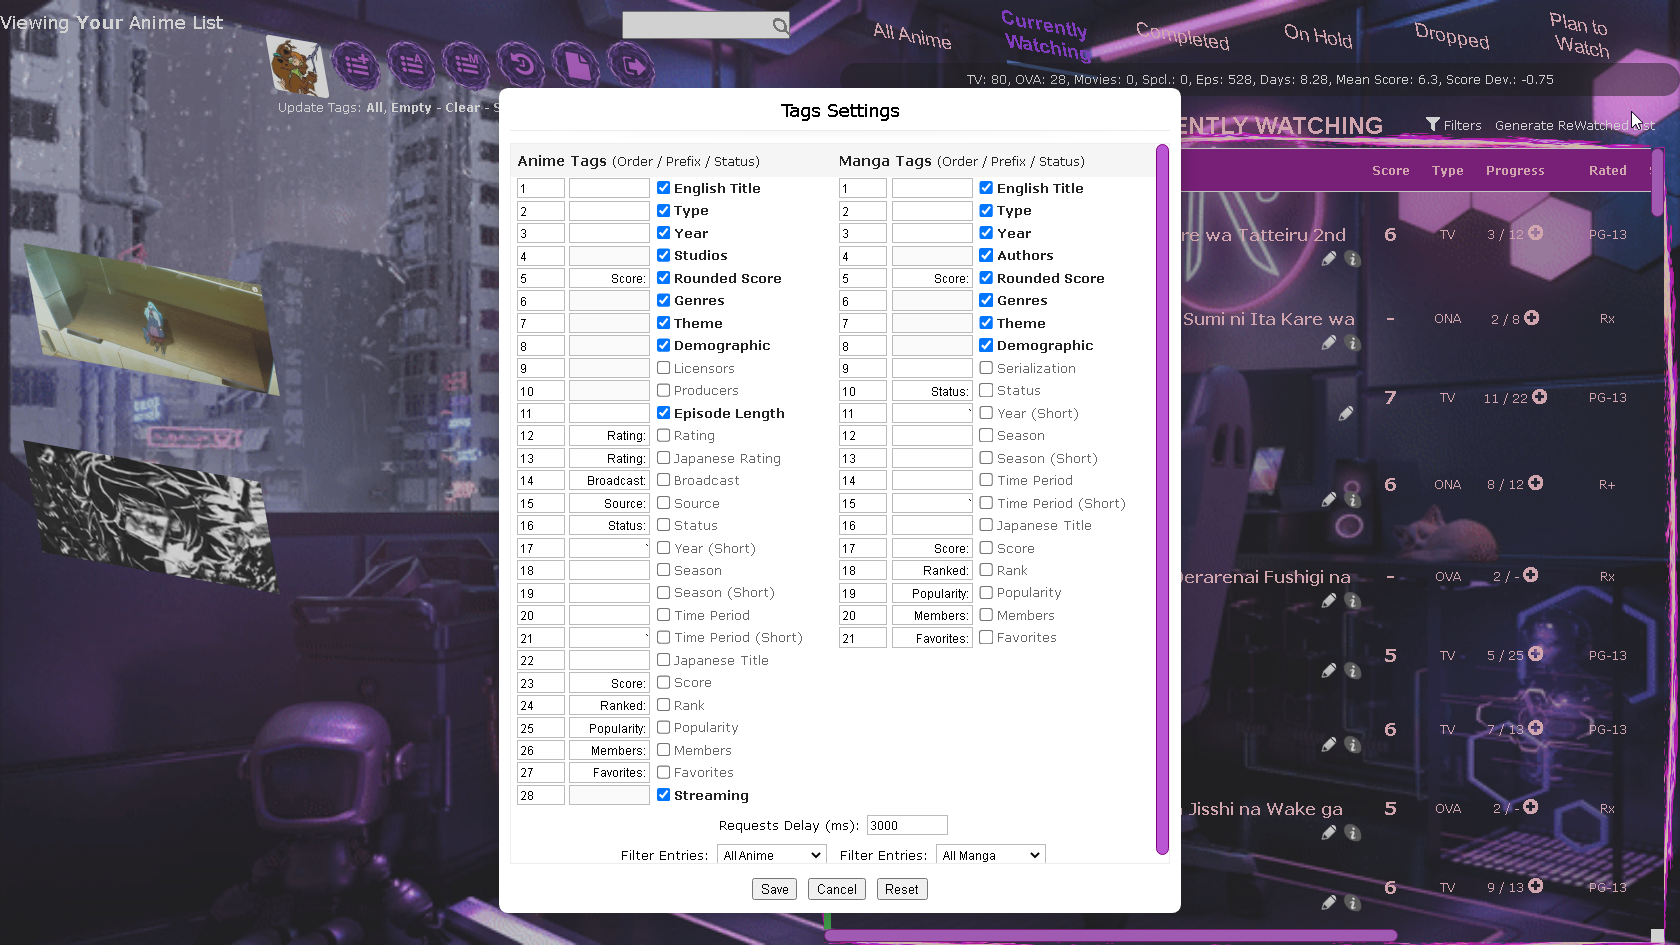This screenshot has width=1680, height=945.
Task: Click edit pencil under Sumi ni Ita Kare wa
Action: tap(1329, 343)
